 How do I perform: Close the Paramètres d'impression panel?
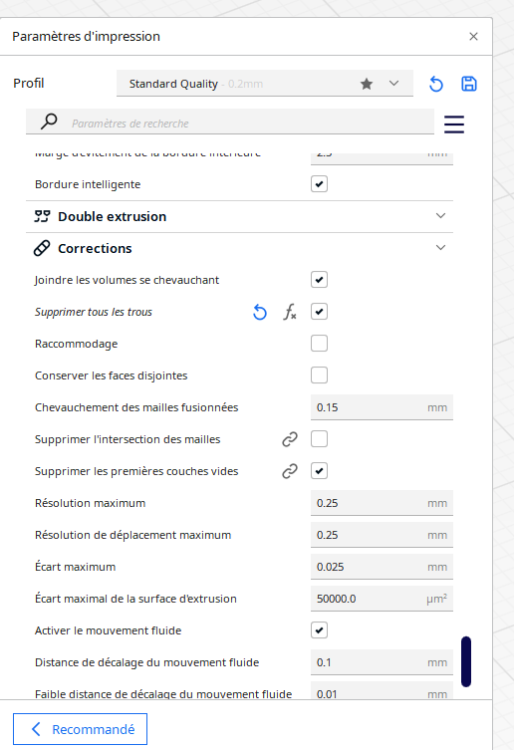473,36
